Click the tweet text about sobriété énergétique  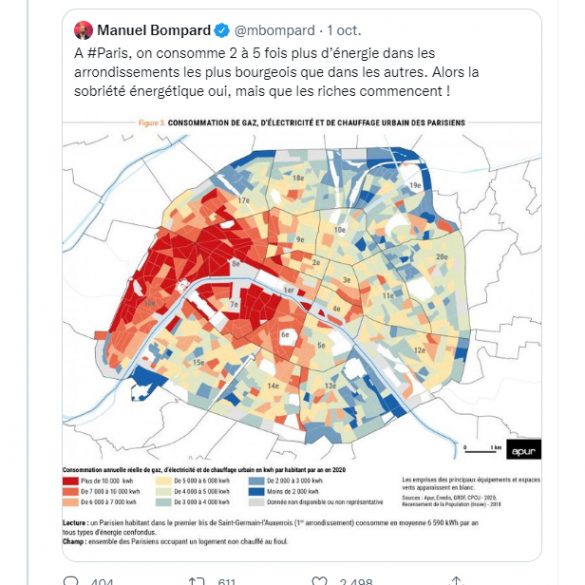(x=276, y=72)
